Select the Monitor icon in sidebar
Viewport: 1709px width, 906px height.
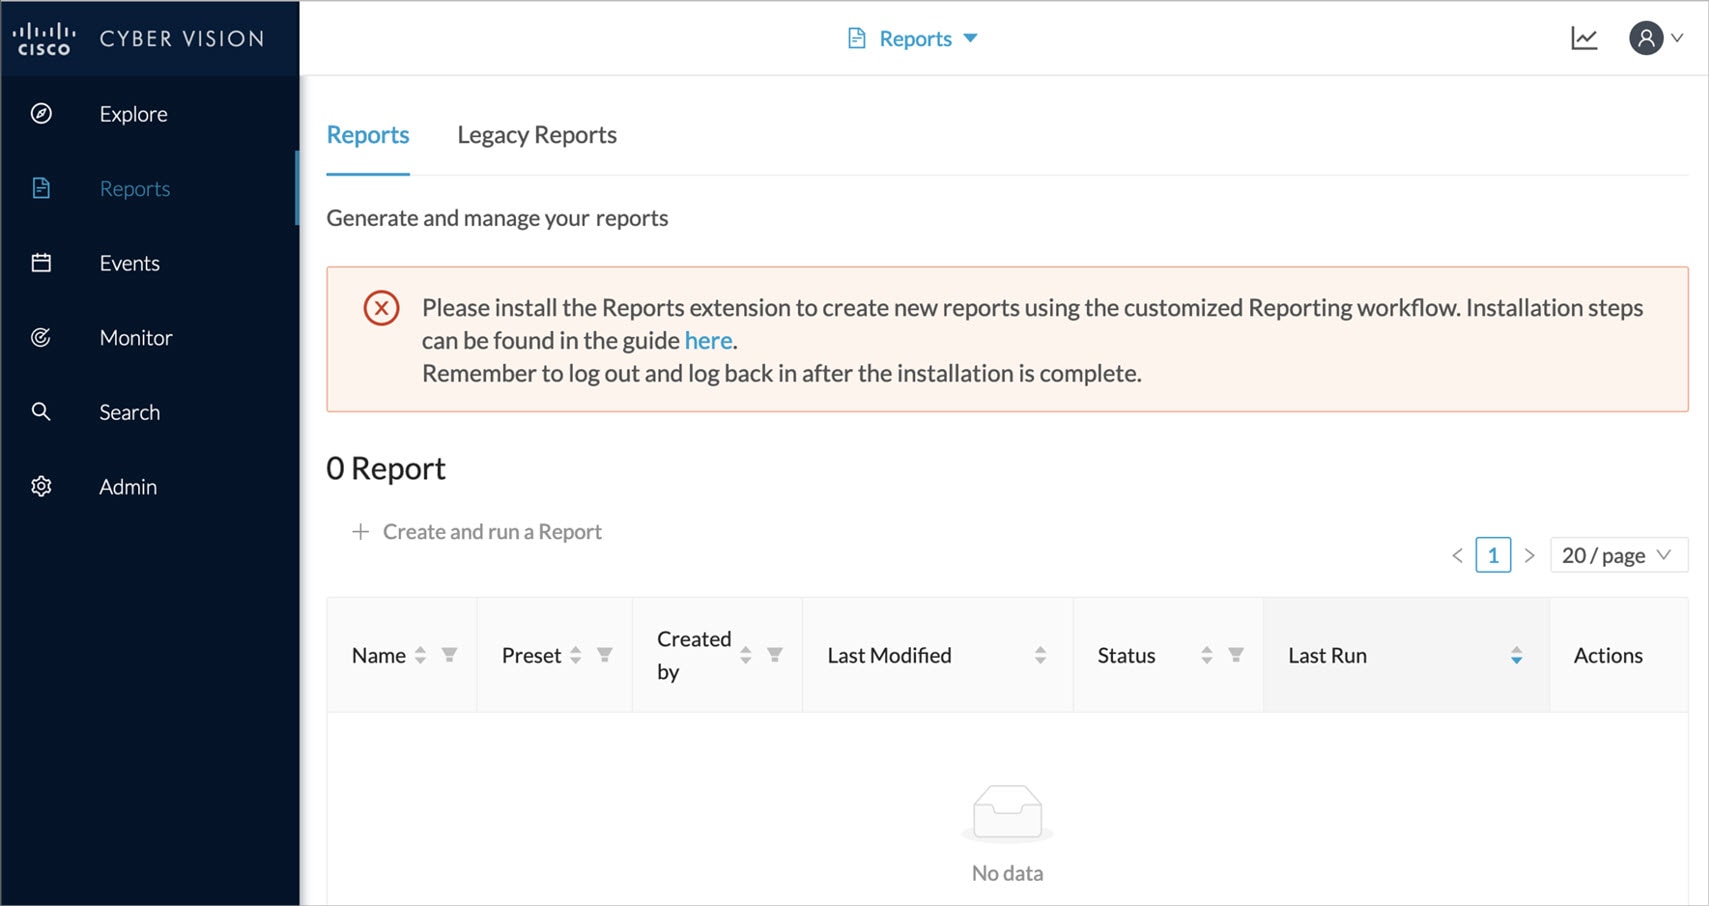click(41, 337)
